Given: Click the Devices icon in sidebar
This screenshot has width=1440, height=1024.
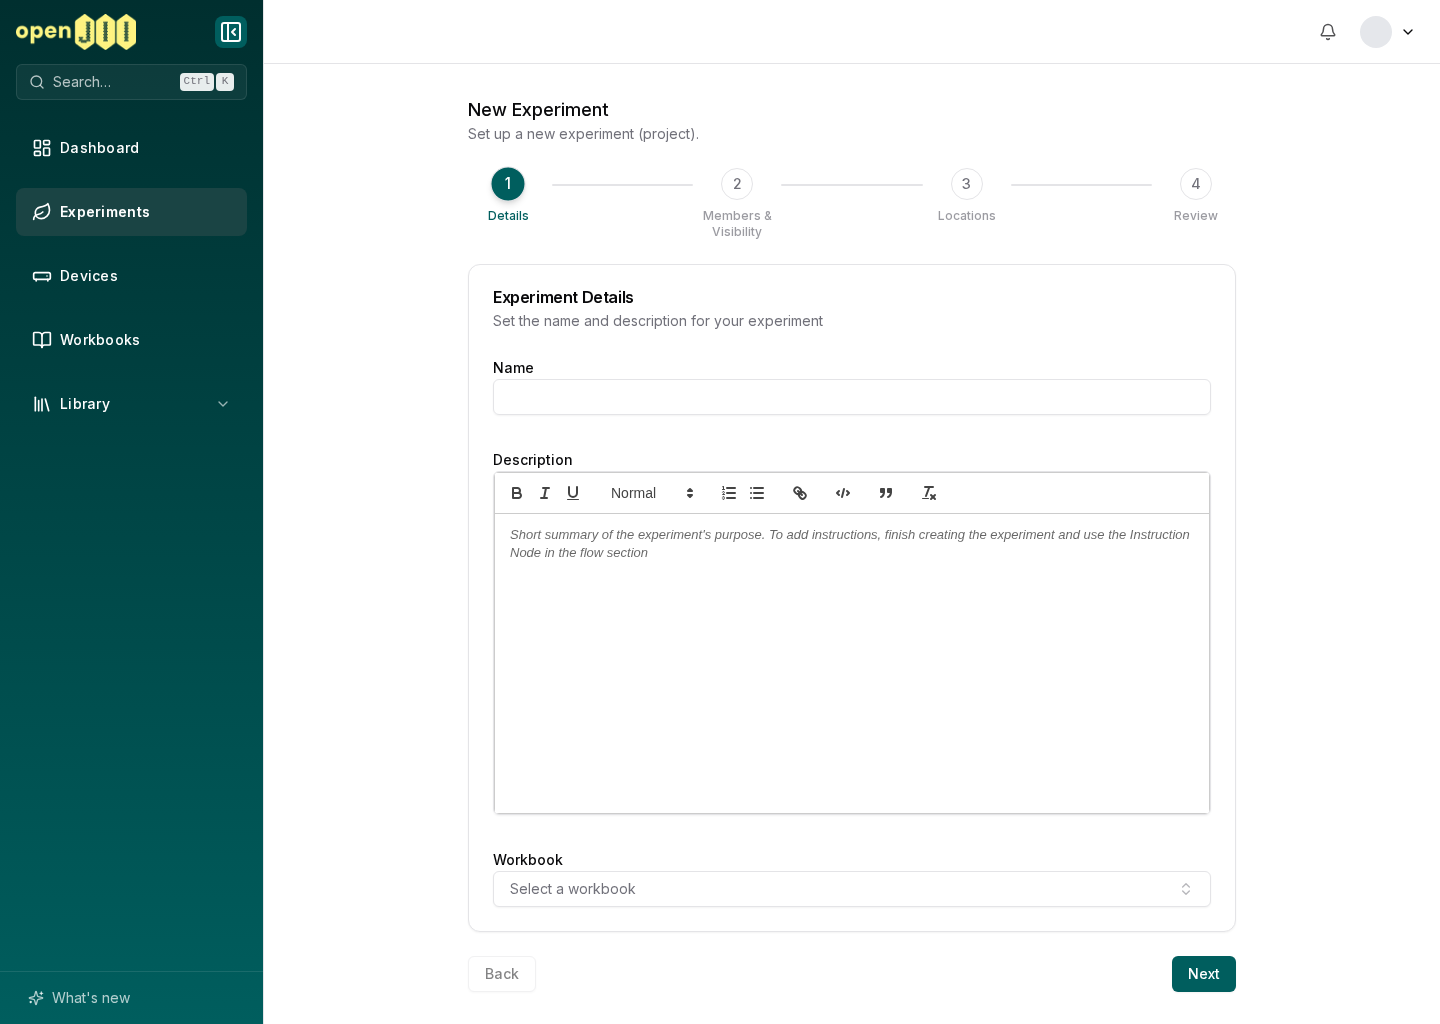Looking at the screenshot, I should click(42, 276).
